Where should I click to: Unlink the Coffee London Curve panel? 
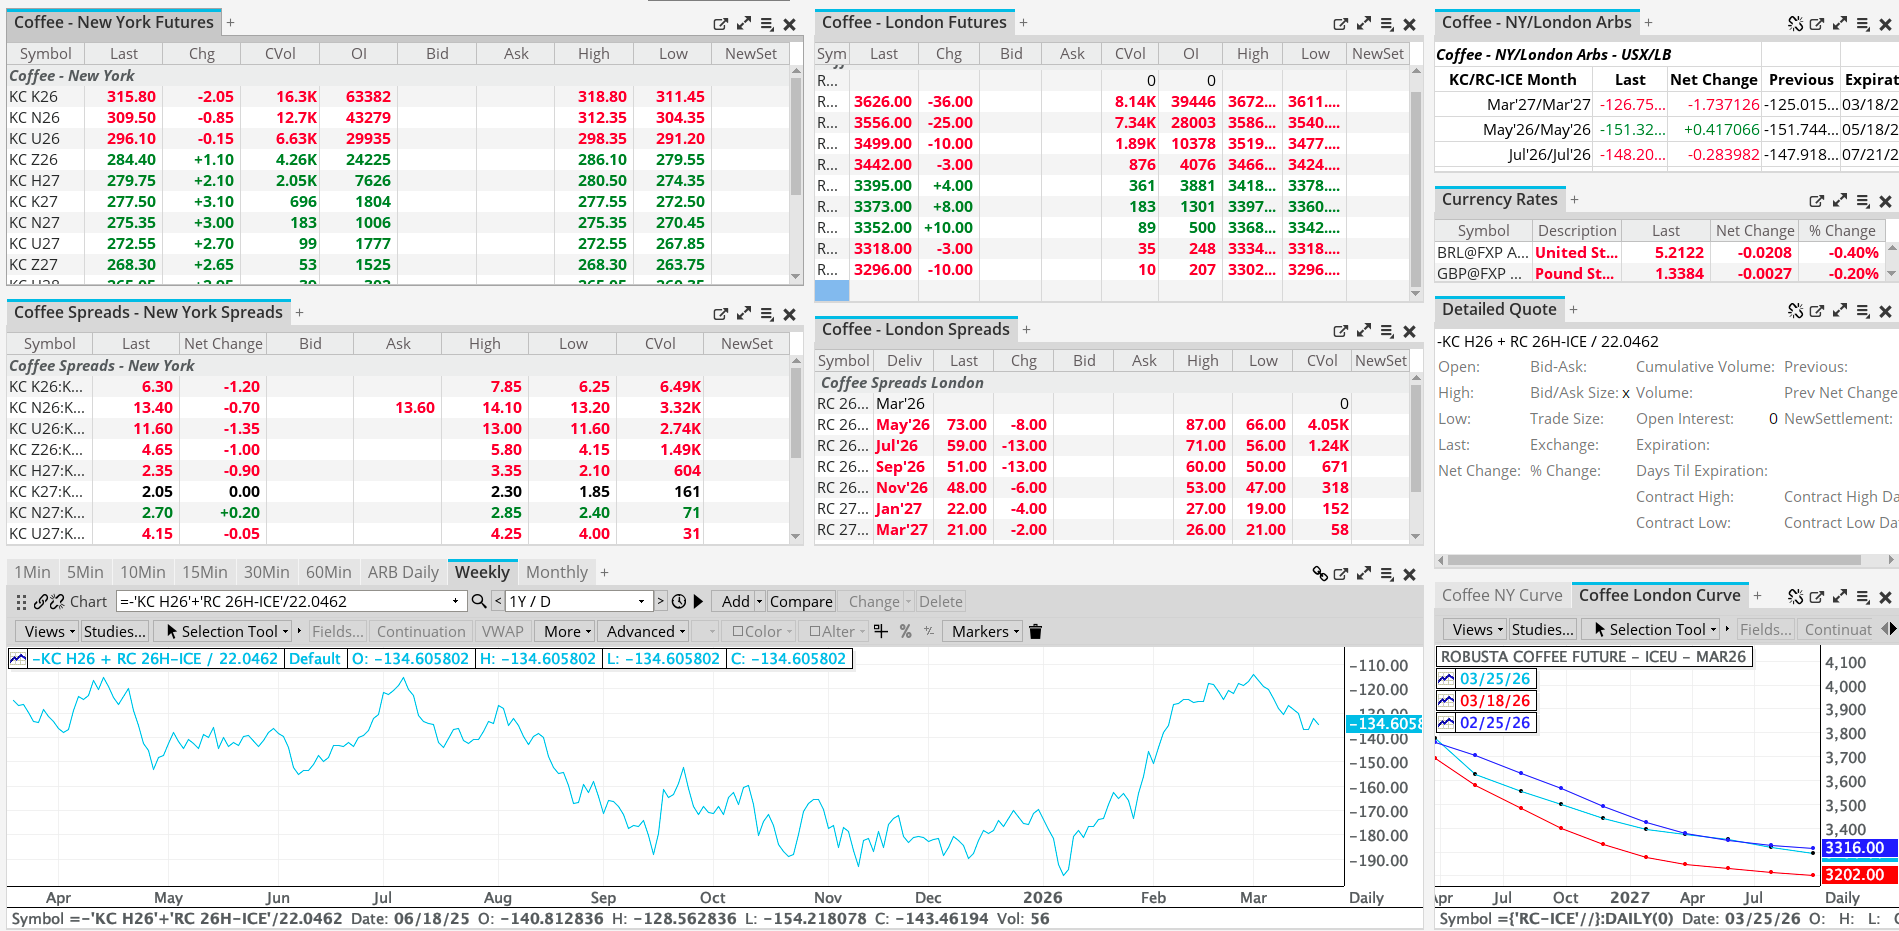tap(1795, 597)
